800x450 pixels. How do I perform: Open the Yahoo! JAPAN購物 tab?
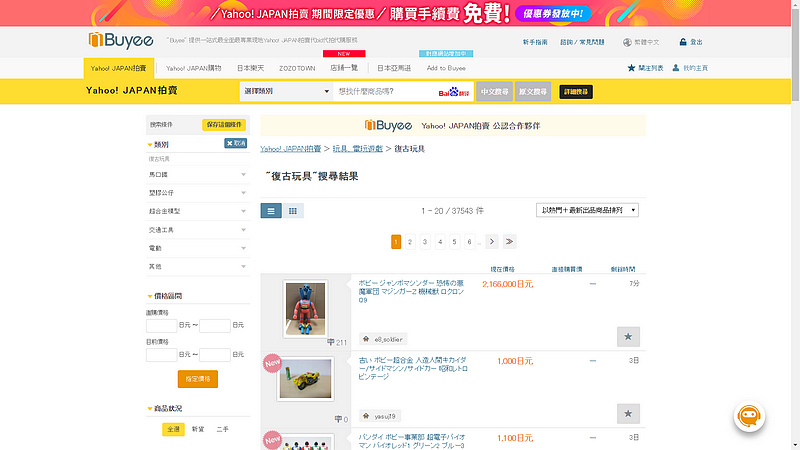193,68
